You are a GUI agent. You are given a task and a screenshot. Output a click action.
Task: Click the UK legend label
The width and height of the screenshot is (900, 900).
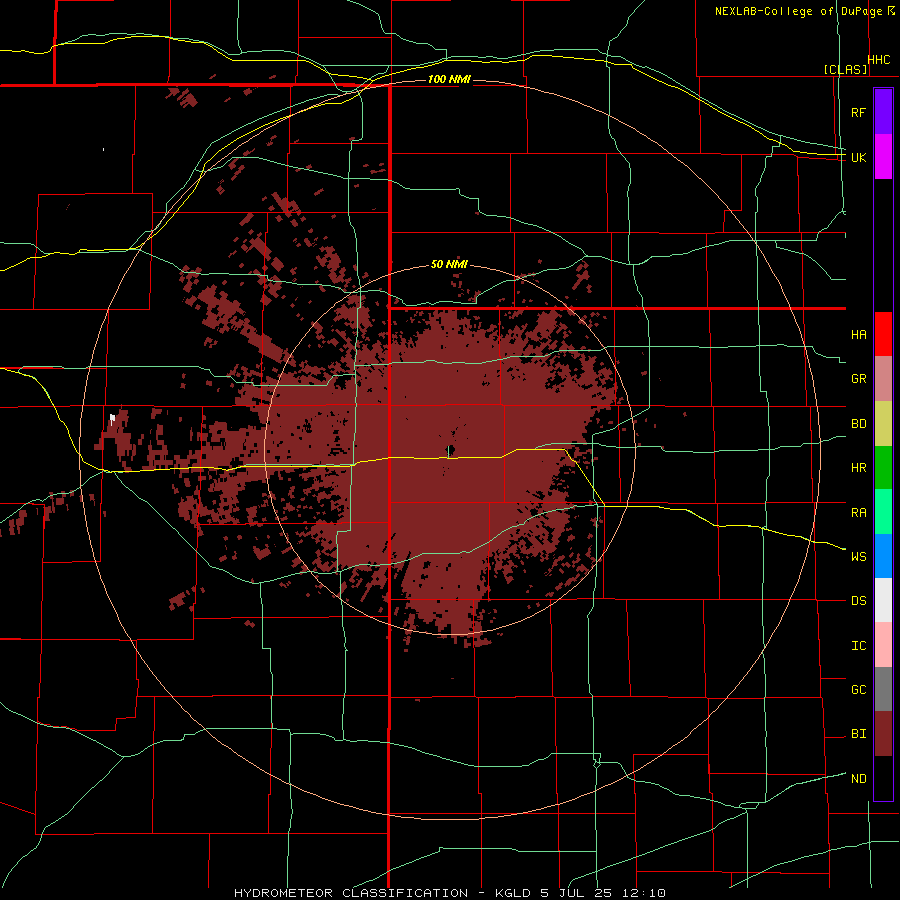click(858, 157)
